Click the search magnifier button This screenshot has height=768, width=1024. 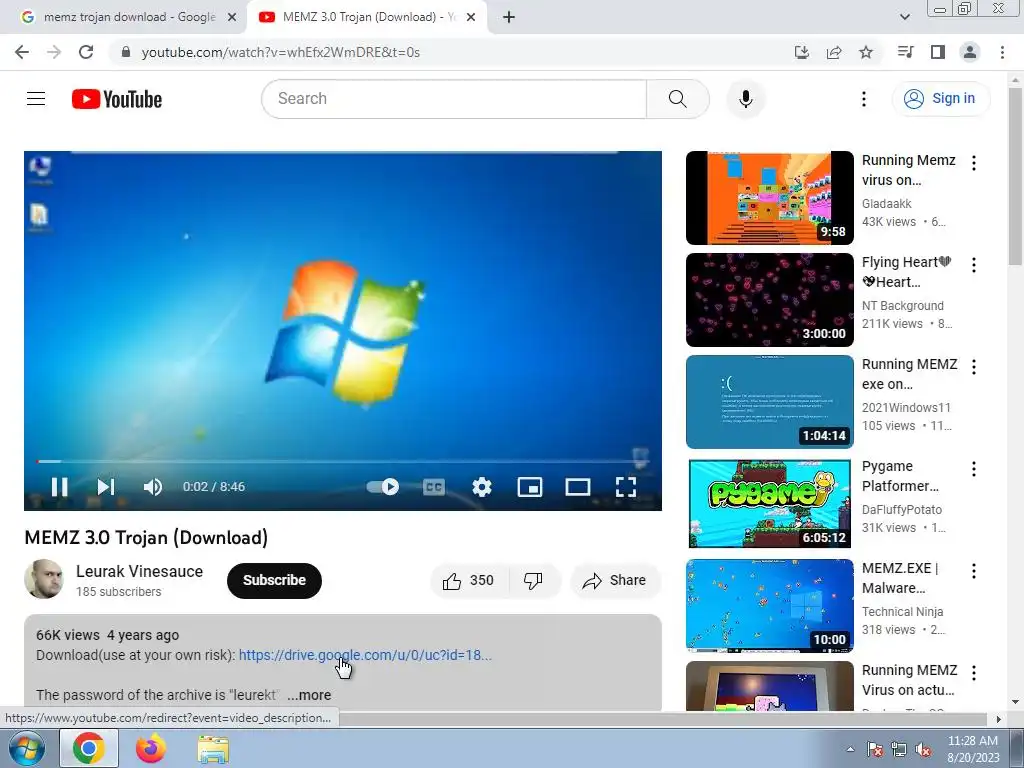[677, 99]
